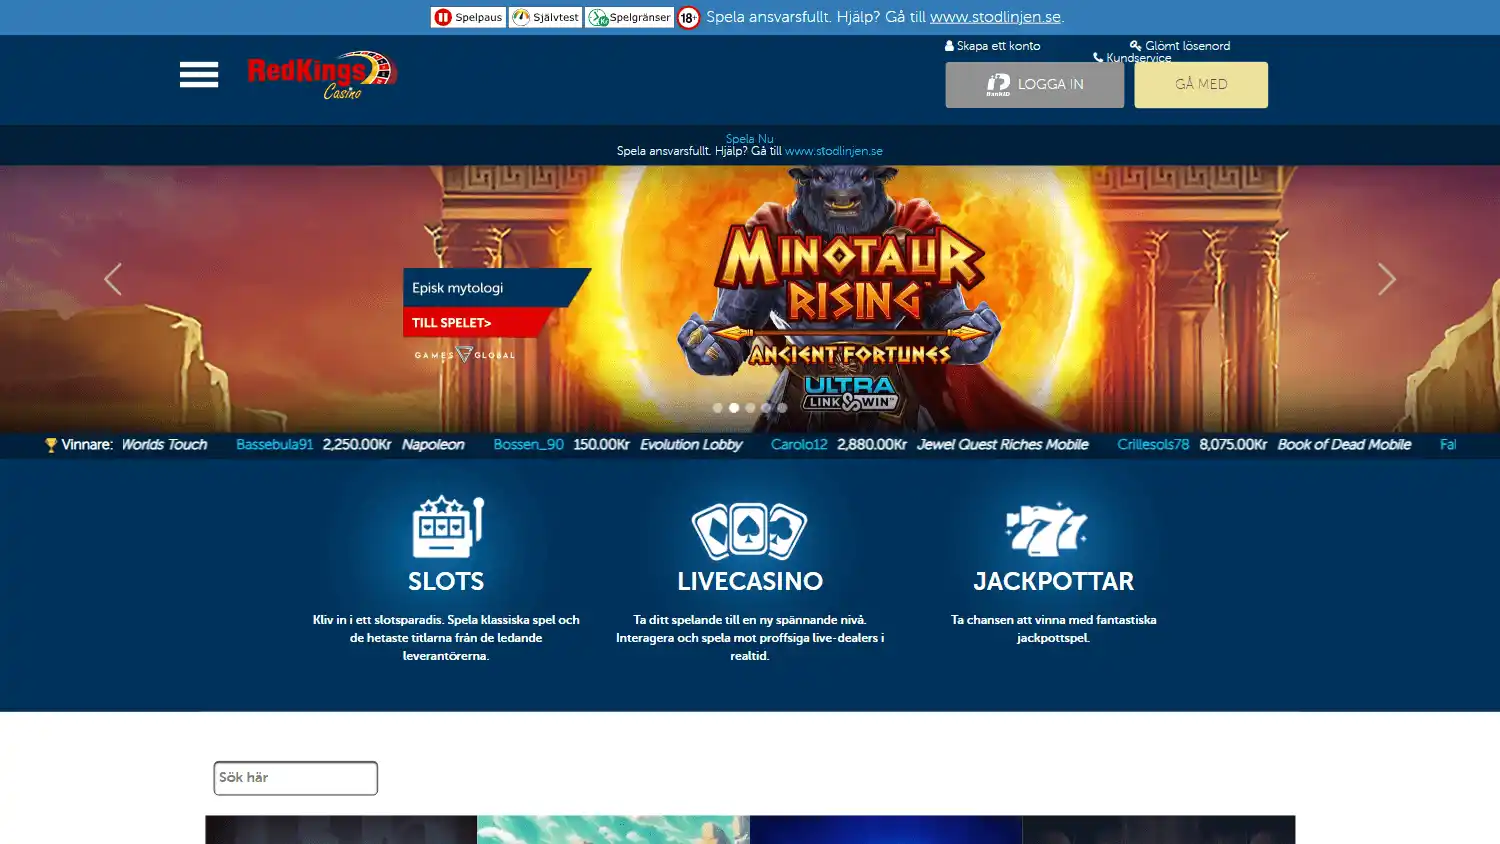Click the 777 jackpot icon
Viewport: 1500px width, 844px height.
tap(1046, 530)
